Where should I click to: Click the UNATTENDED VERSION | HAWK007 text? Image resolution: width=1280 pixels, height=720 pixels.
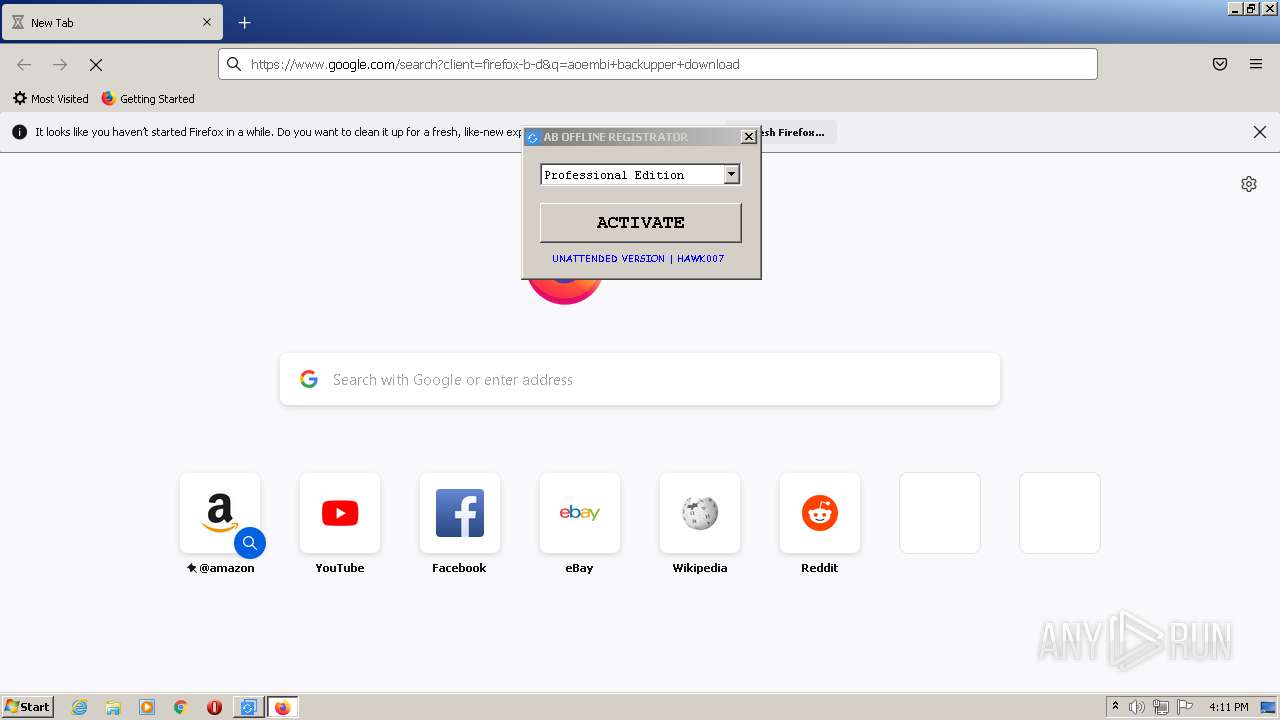(638, 258)
